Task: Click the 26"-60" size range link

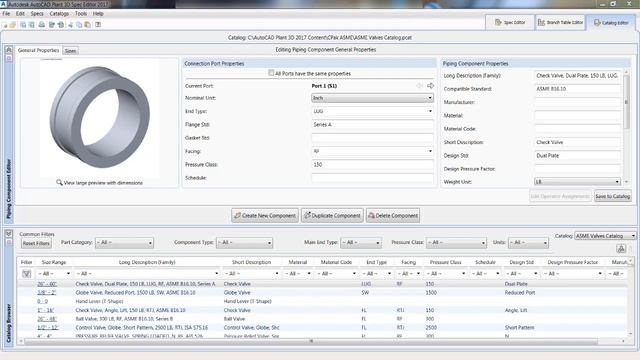Action: click(x=47, y=284)
